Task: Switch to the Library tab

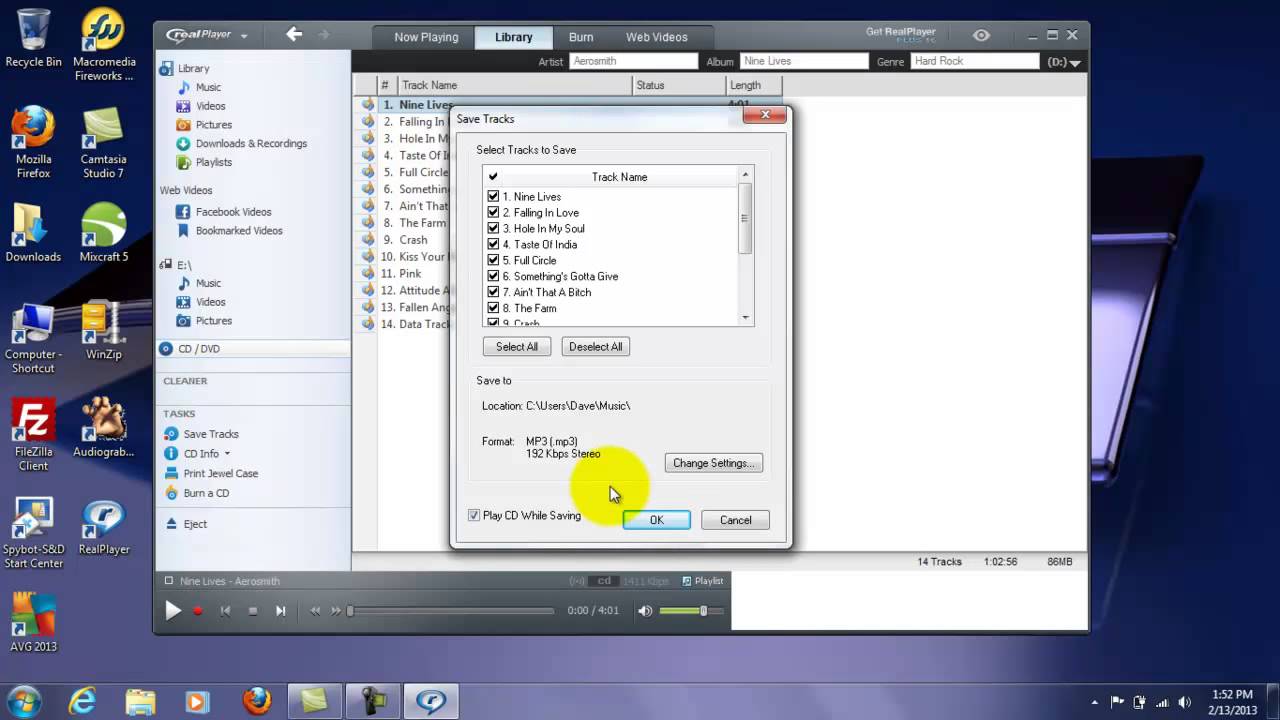Action: tap(514, 37)
